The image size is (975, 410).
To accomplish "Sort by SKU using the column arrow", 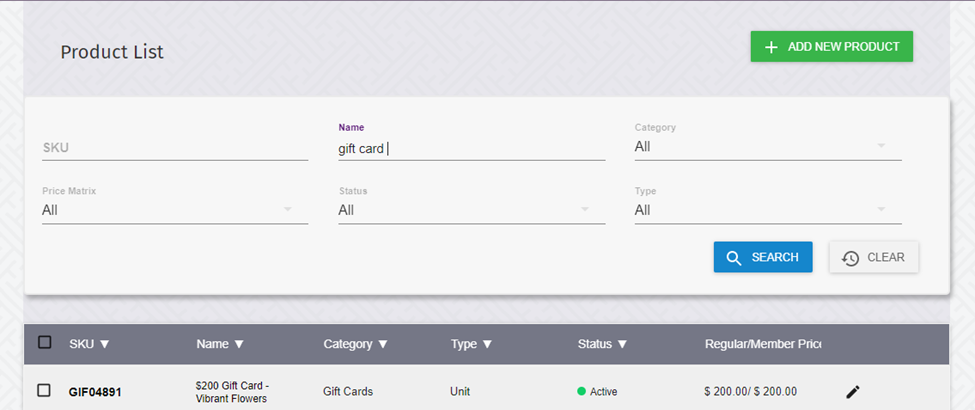I will click(x=104, y=344).
